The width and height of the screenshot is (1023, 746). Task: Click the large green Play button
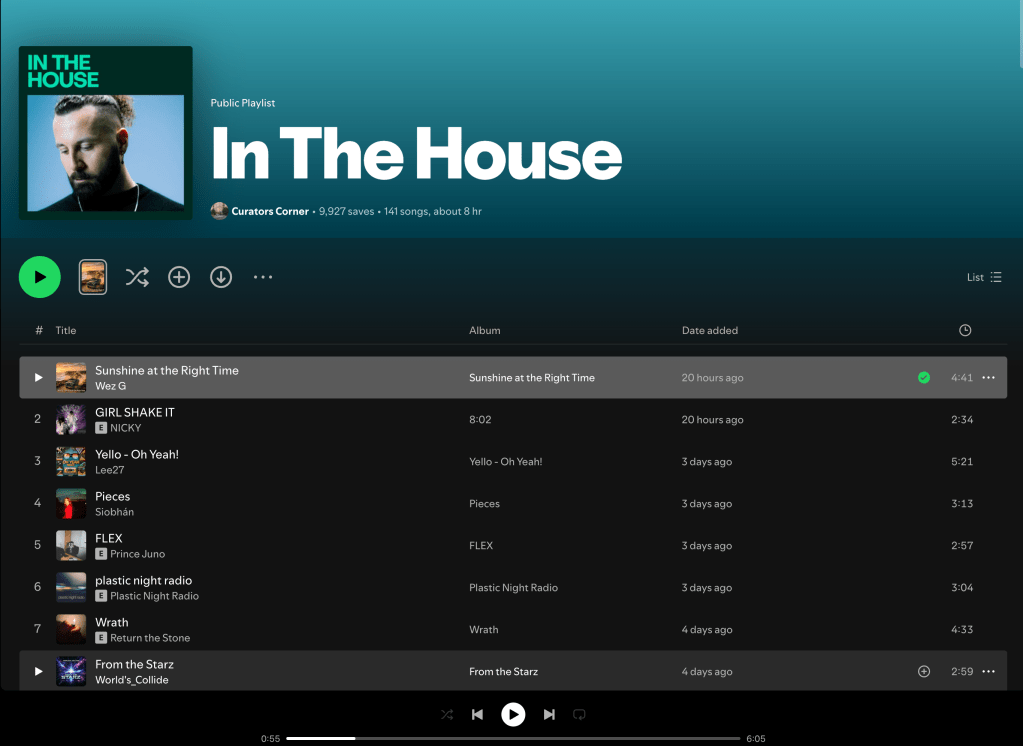(x=40, y=277)
